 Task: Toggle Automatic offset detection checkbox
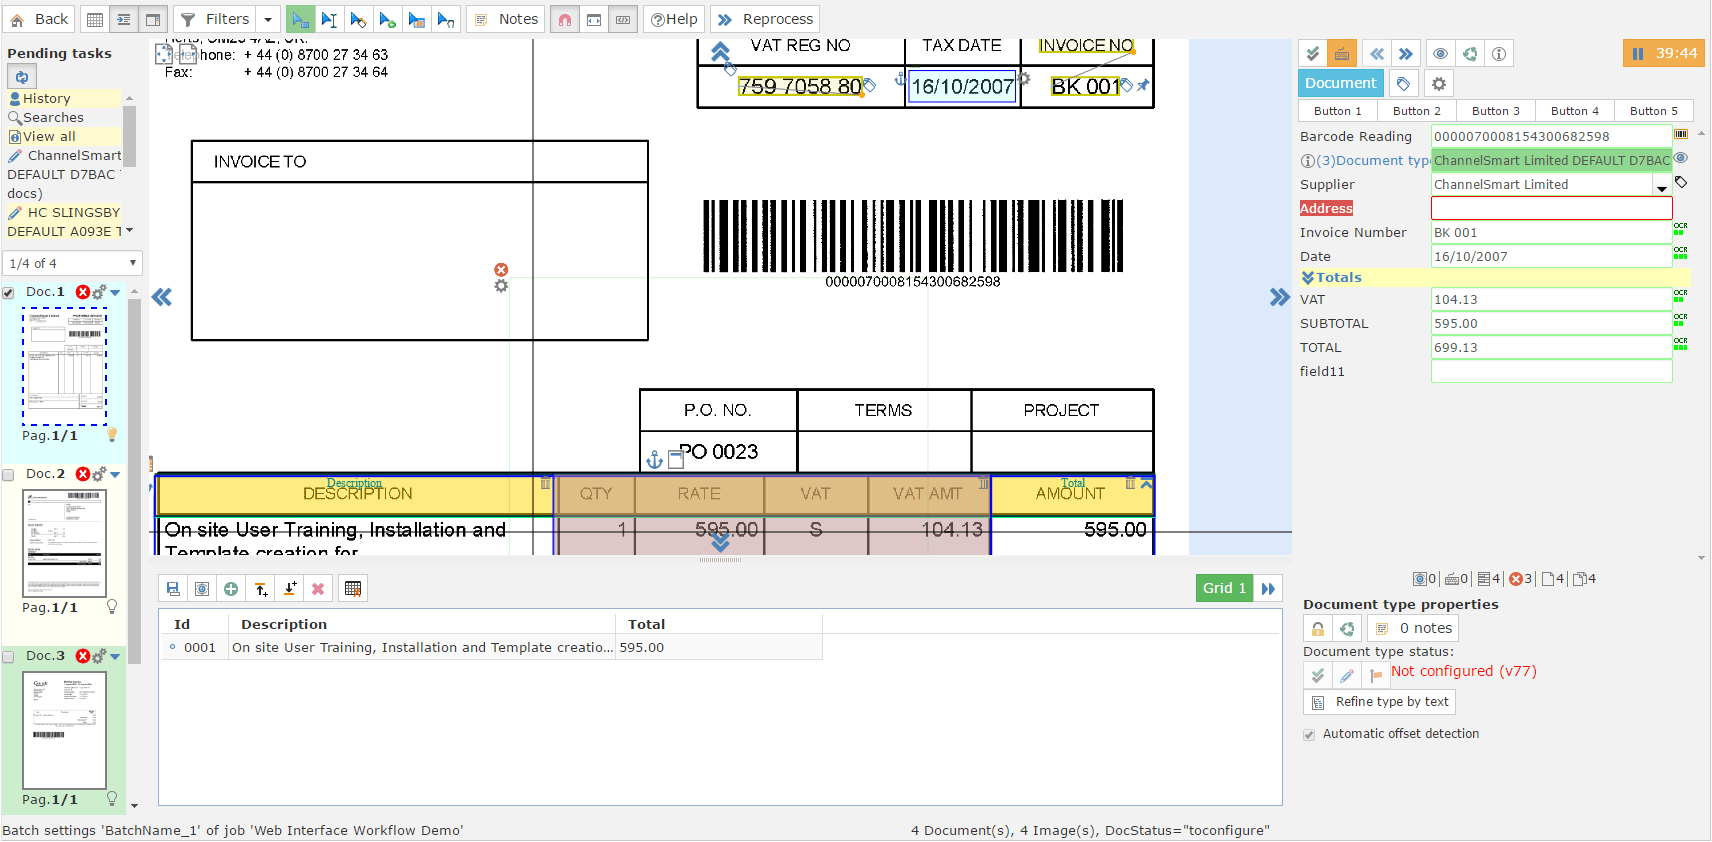[1309, 735]
